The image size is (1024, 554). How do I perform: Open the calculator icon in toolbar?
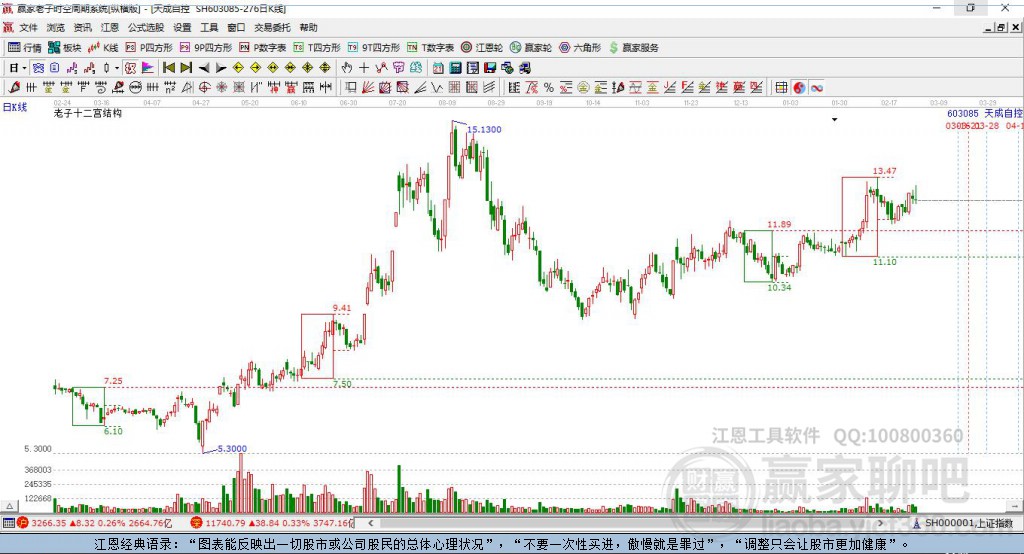[455, 68]
